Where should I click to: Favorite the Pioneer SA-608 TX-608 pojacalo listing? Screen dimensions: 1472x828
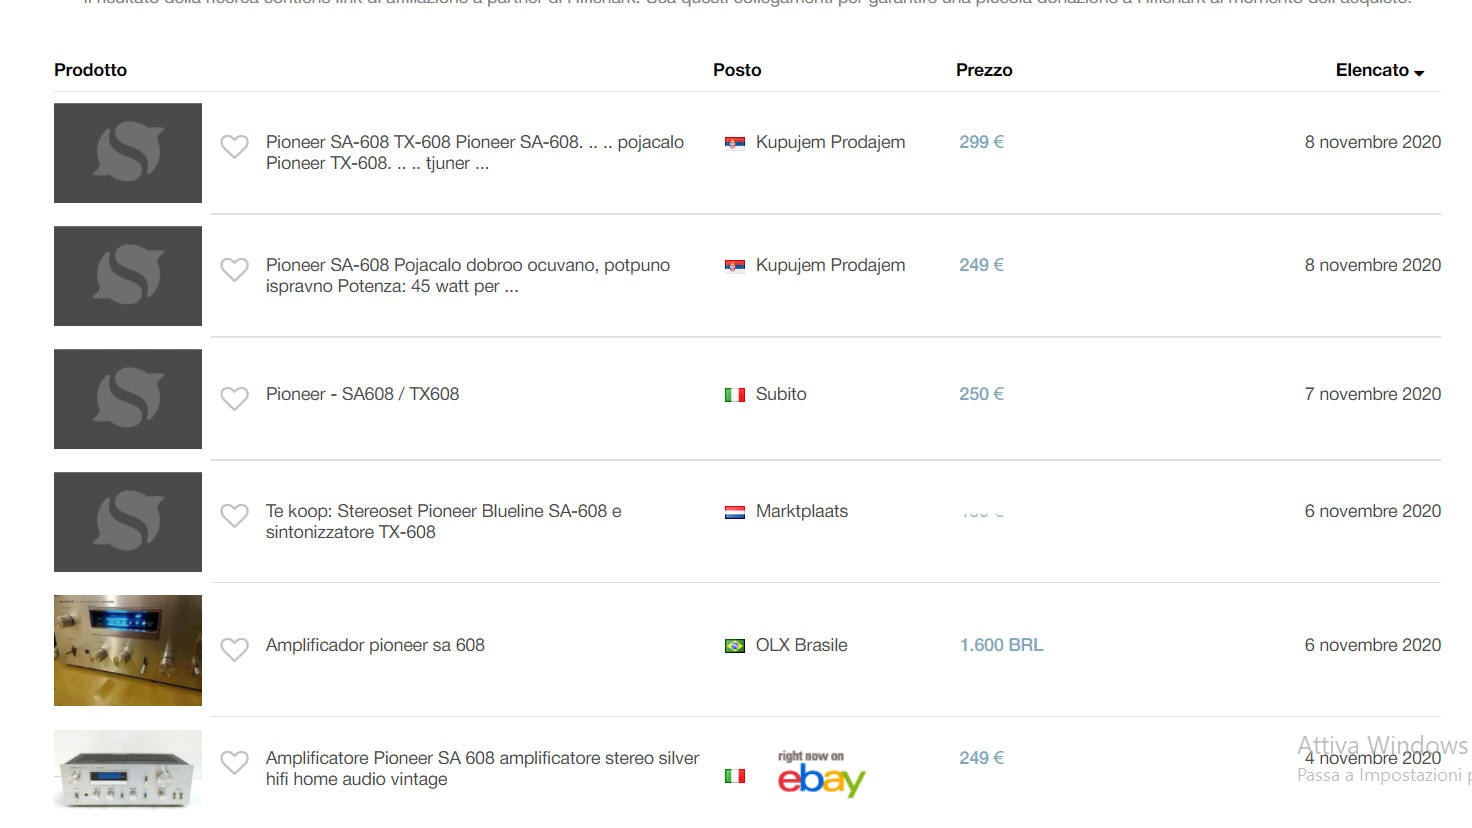[234, 147]
